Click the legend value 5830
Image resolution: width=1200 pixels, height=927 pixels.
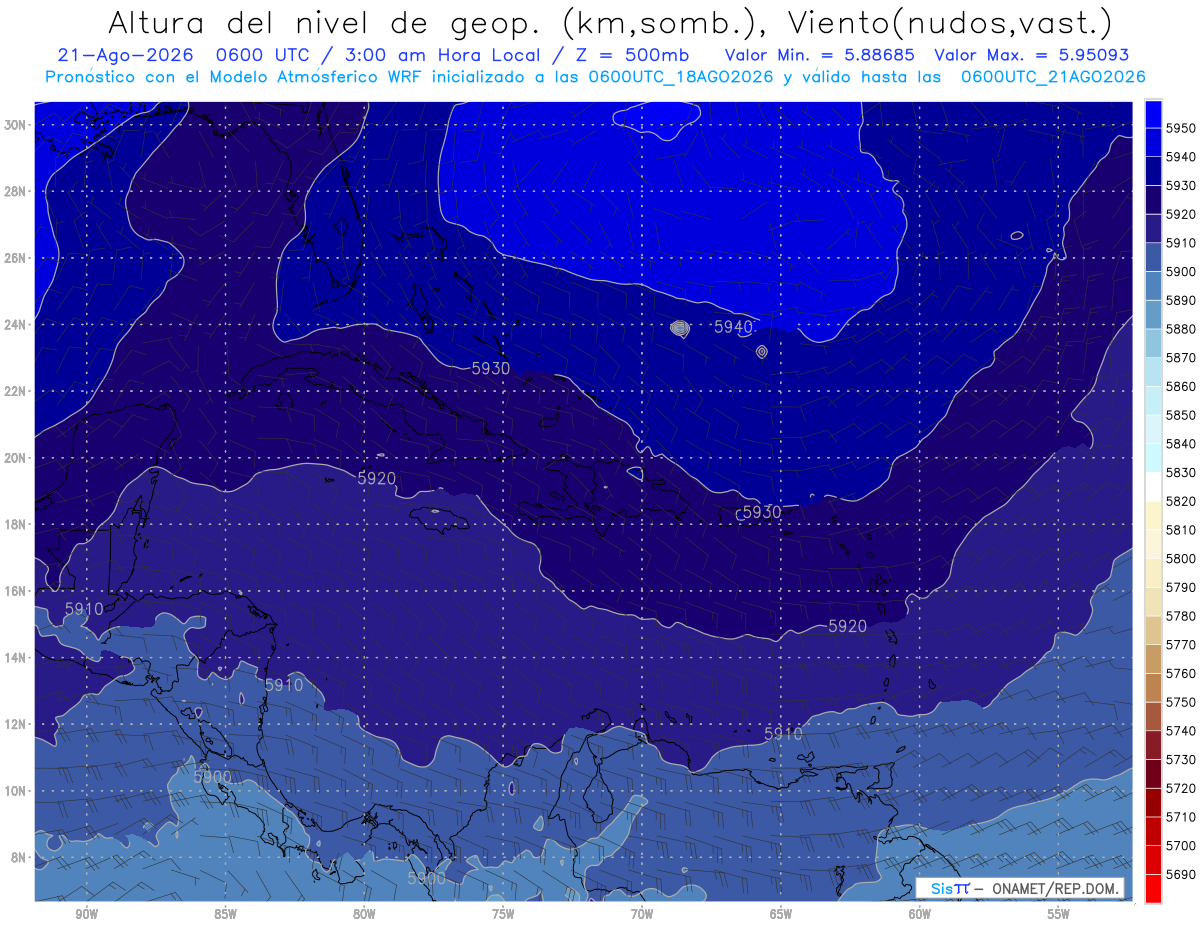point(1181,472)
